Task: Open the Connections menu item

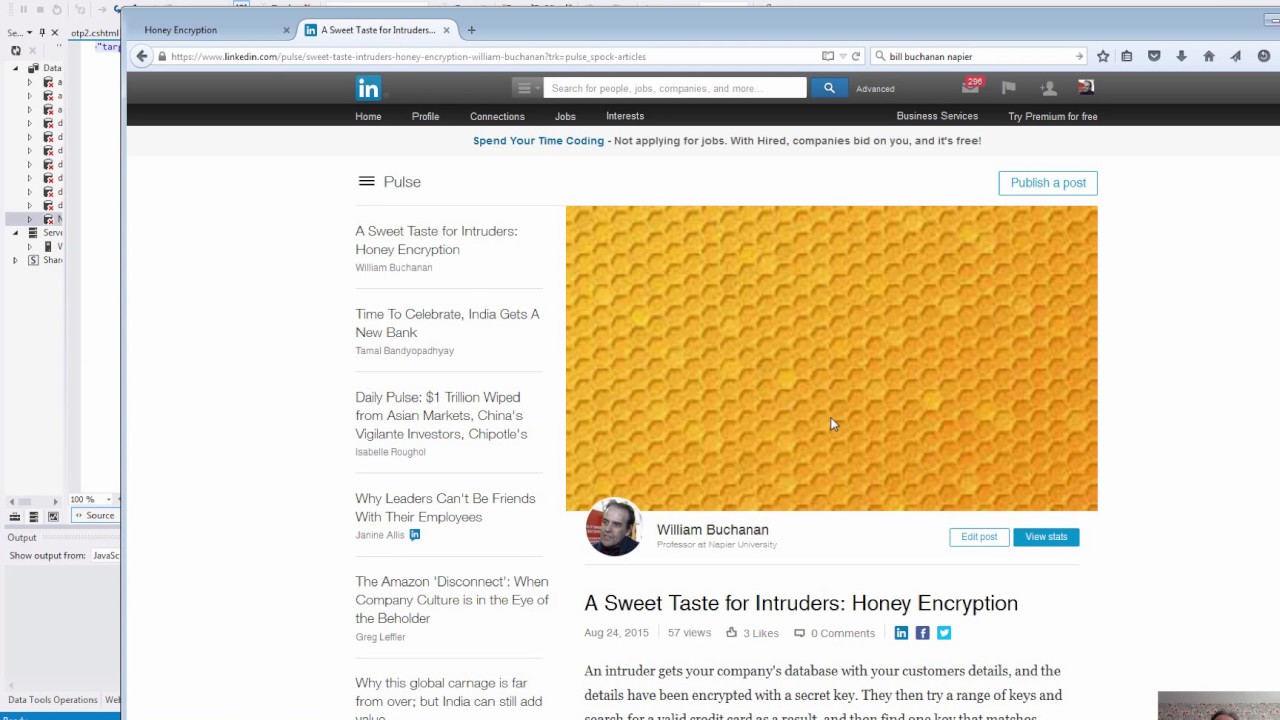Action: [x=497, y=116]
